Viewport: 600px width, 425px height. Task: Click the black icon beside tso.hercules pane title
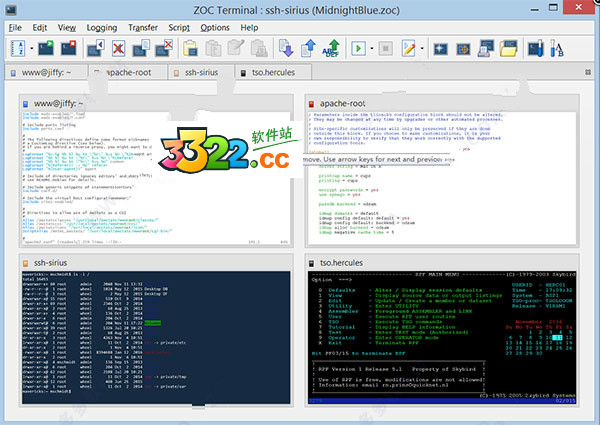311,263
